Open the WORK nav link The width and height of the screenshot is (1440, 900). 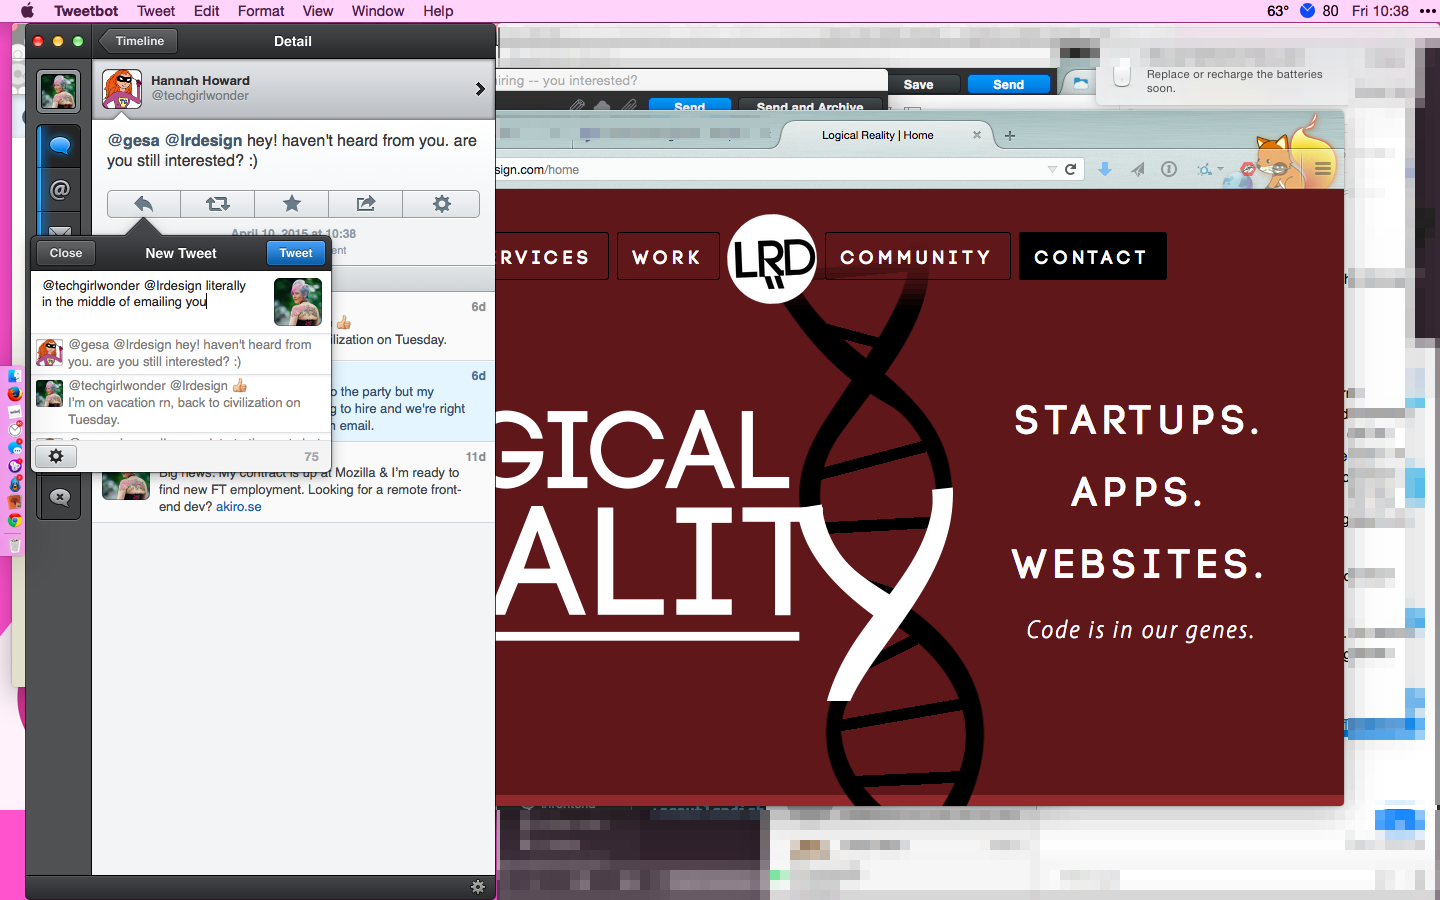tap(668, 257)
